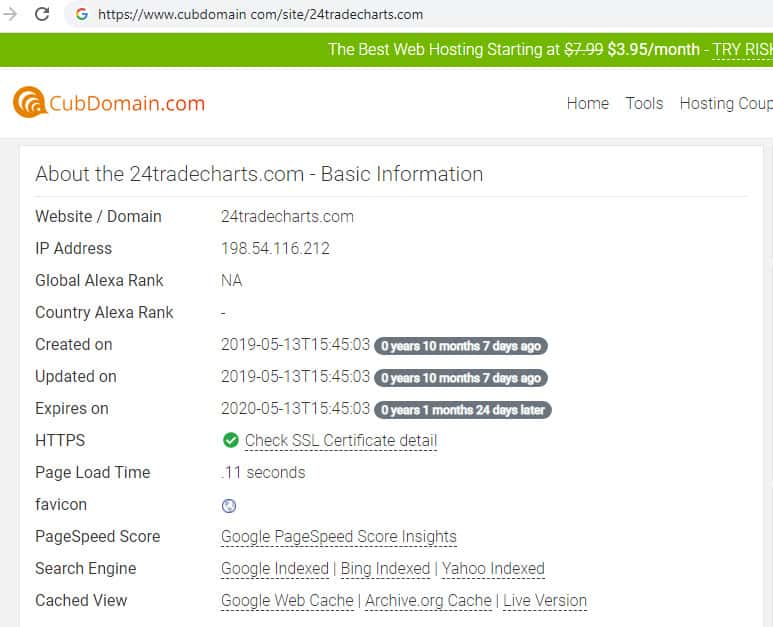Image resolution: width=773 pixels, height=627 pixels.
Task: Click the browser forward arrow
Action: 10,14
